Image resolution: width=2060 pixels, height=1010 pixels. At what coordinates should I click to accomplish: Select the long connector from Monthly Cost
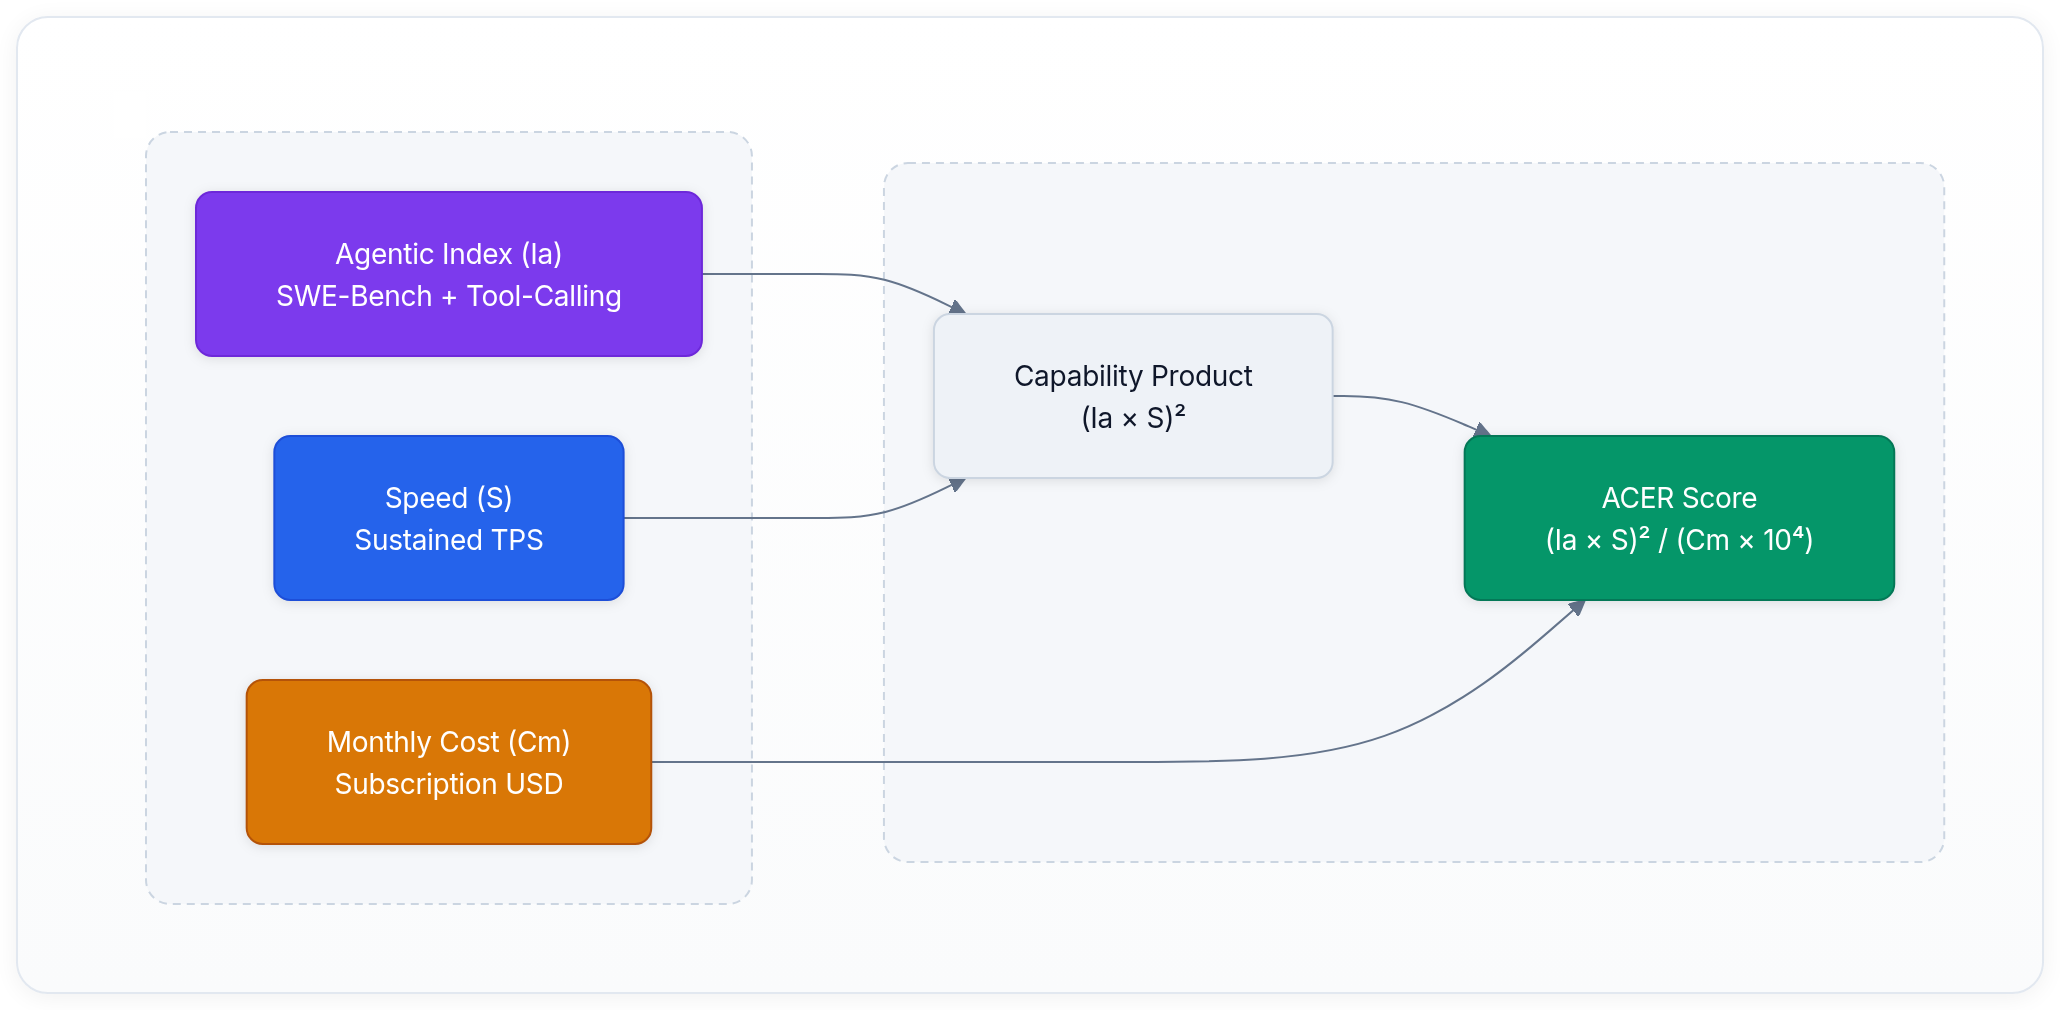tap(1000, 762)
